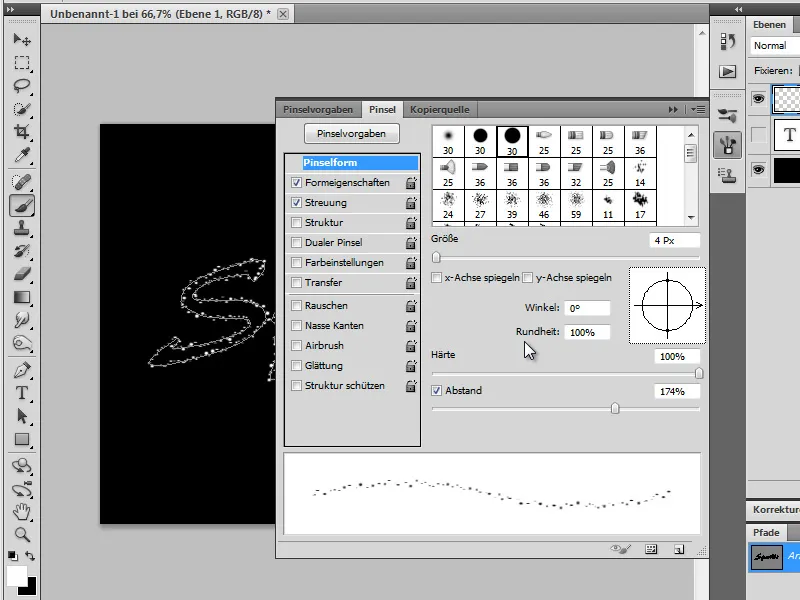This screenshot has height=600, width=800.
Task: Open the Ebenen panel tab
Action: [x=769, y=24]
